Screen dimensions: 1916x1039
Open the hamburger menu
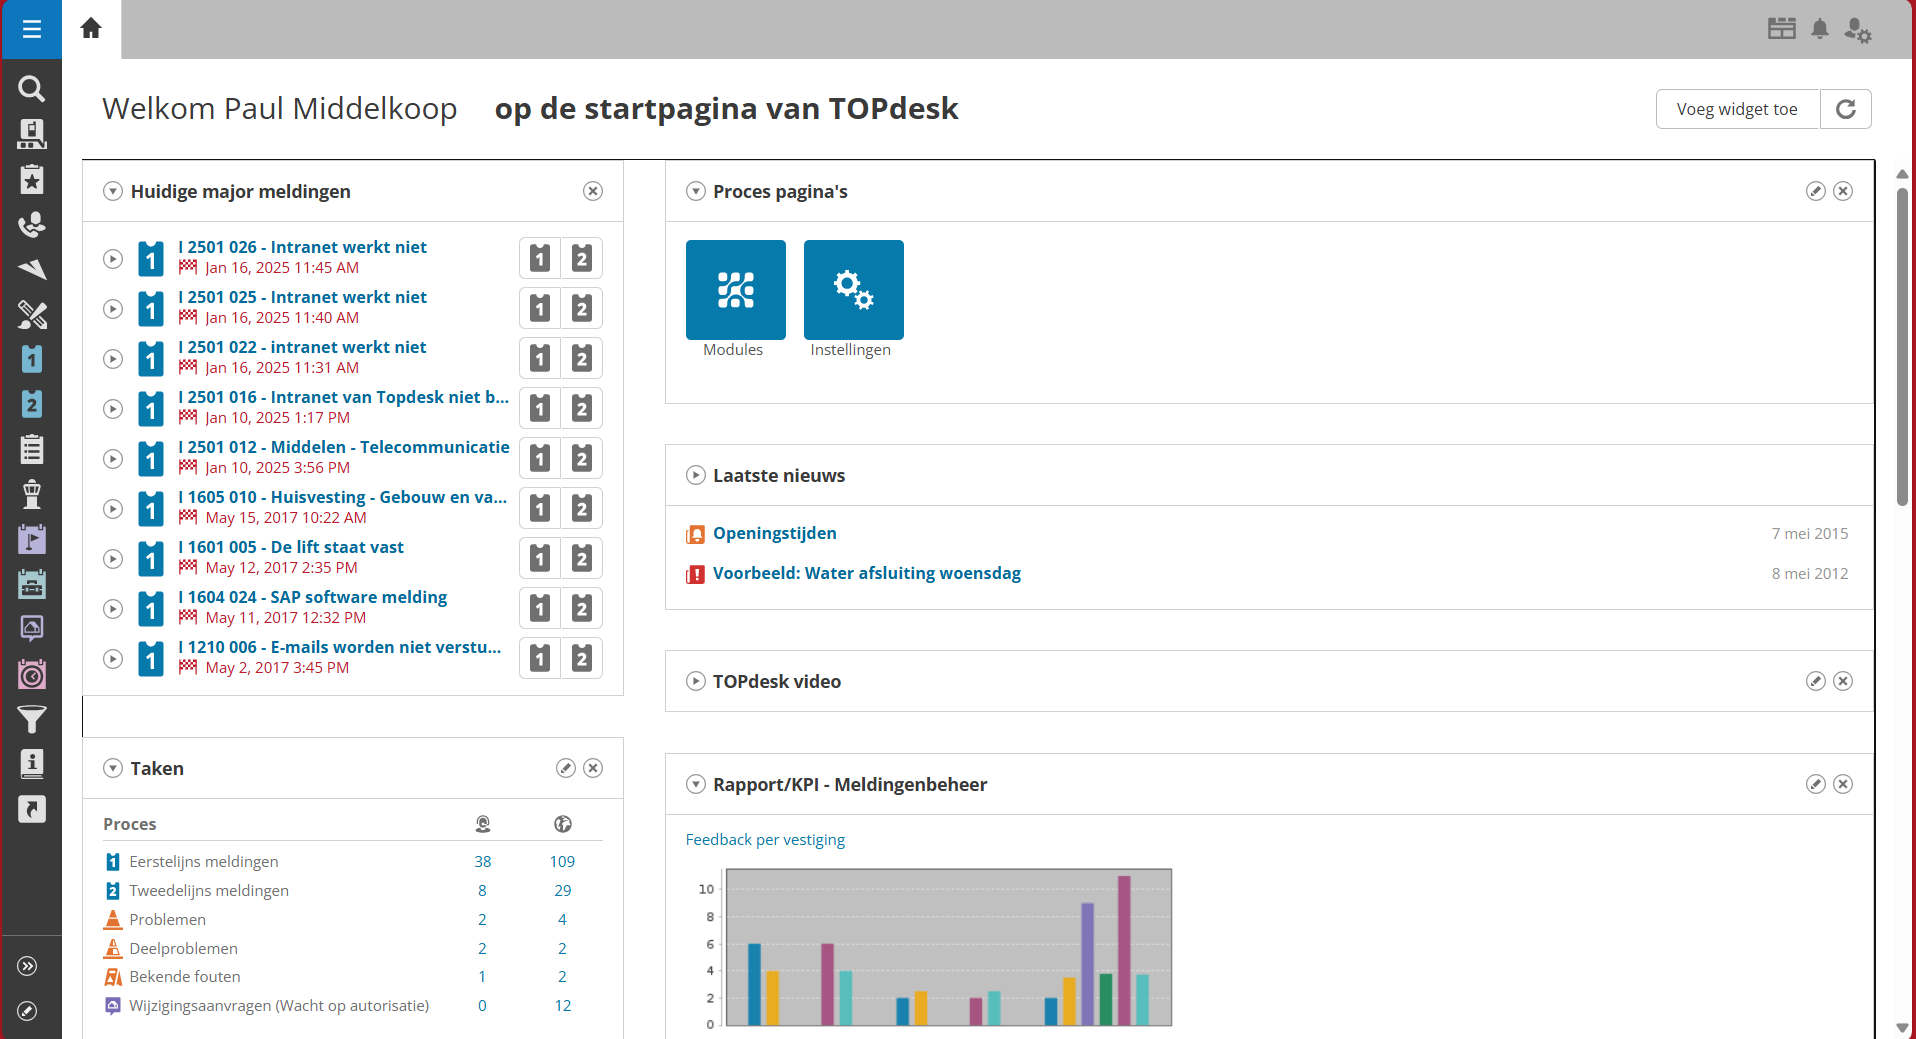tap(31, 29)
